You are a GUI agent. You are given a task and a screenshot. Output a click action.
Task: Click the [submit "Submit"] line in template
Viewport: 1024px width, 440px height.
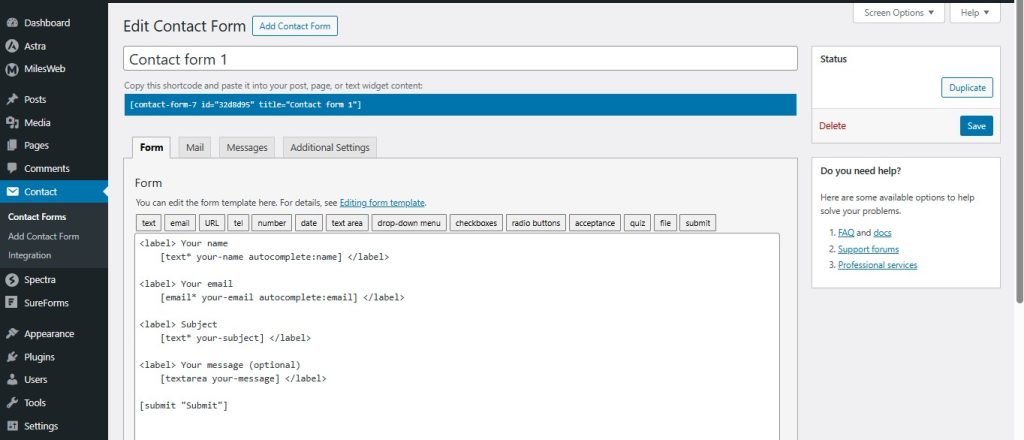point(184,406)
